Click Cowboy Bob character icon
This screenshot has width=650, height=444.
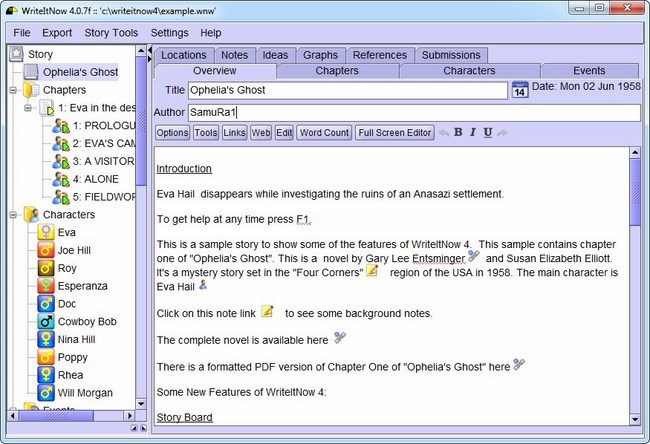tap(46, 321)
